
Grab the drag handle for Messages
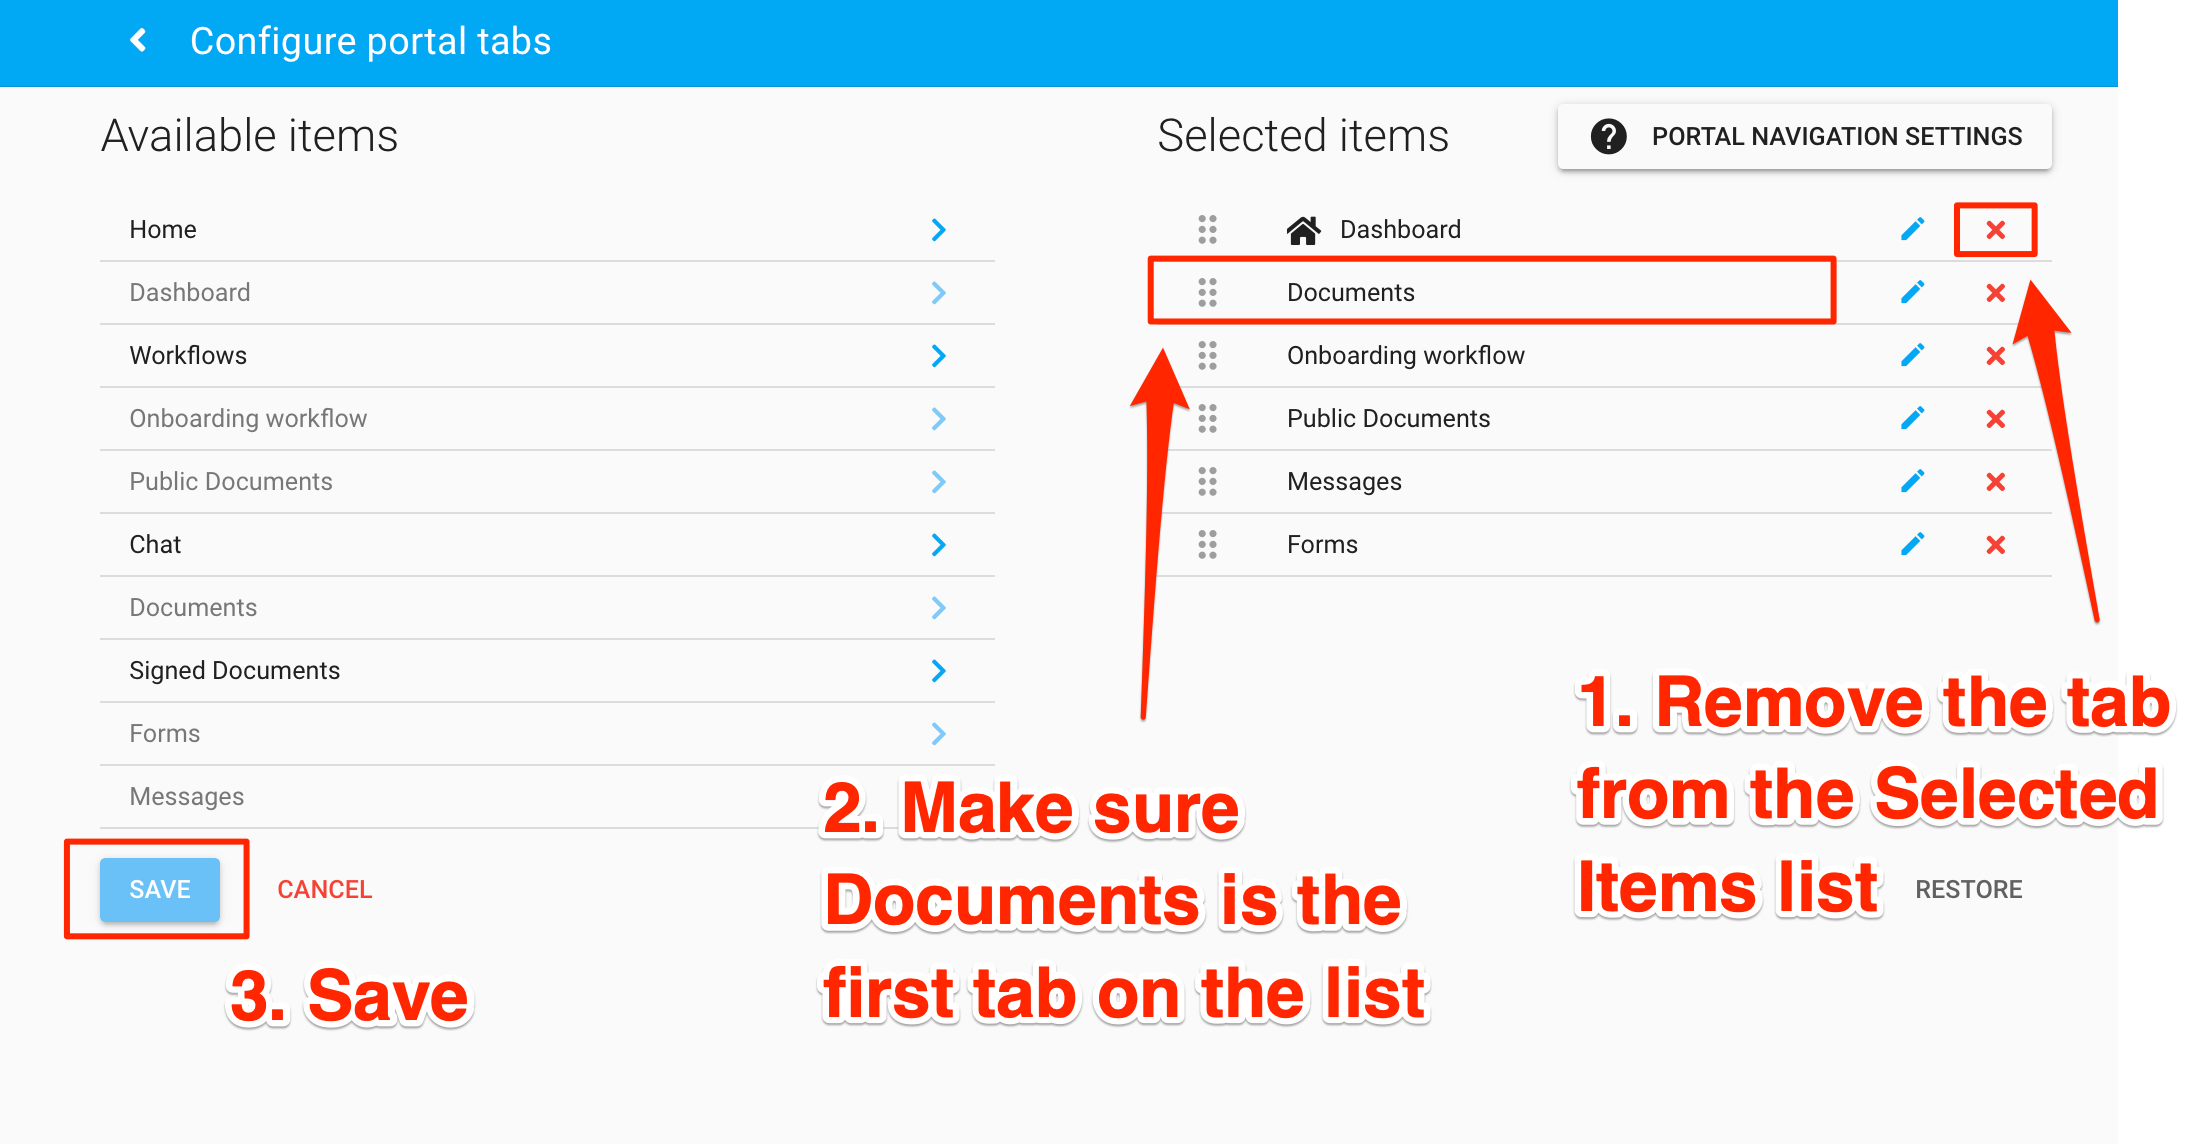click(x=1207, y=482)
